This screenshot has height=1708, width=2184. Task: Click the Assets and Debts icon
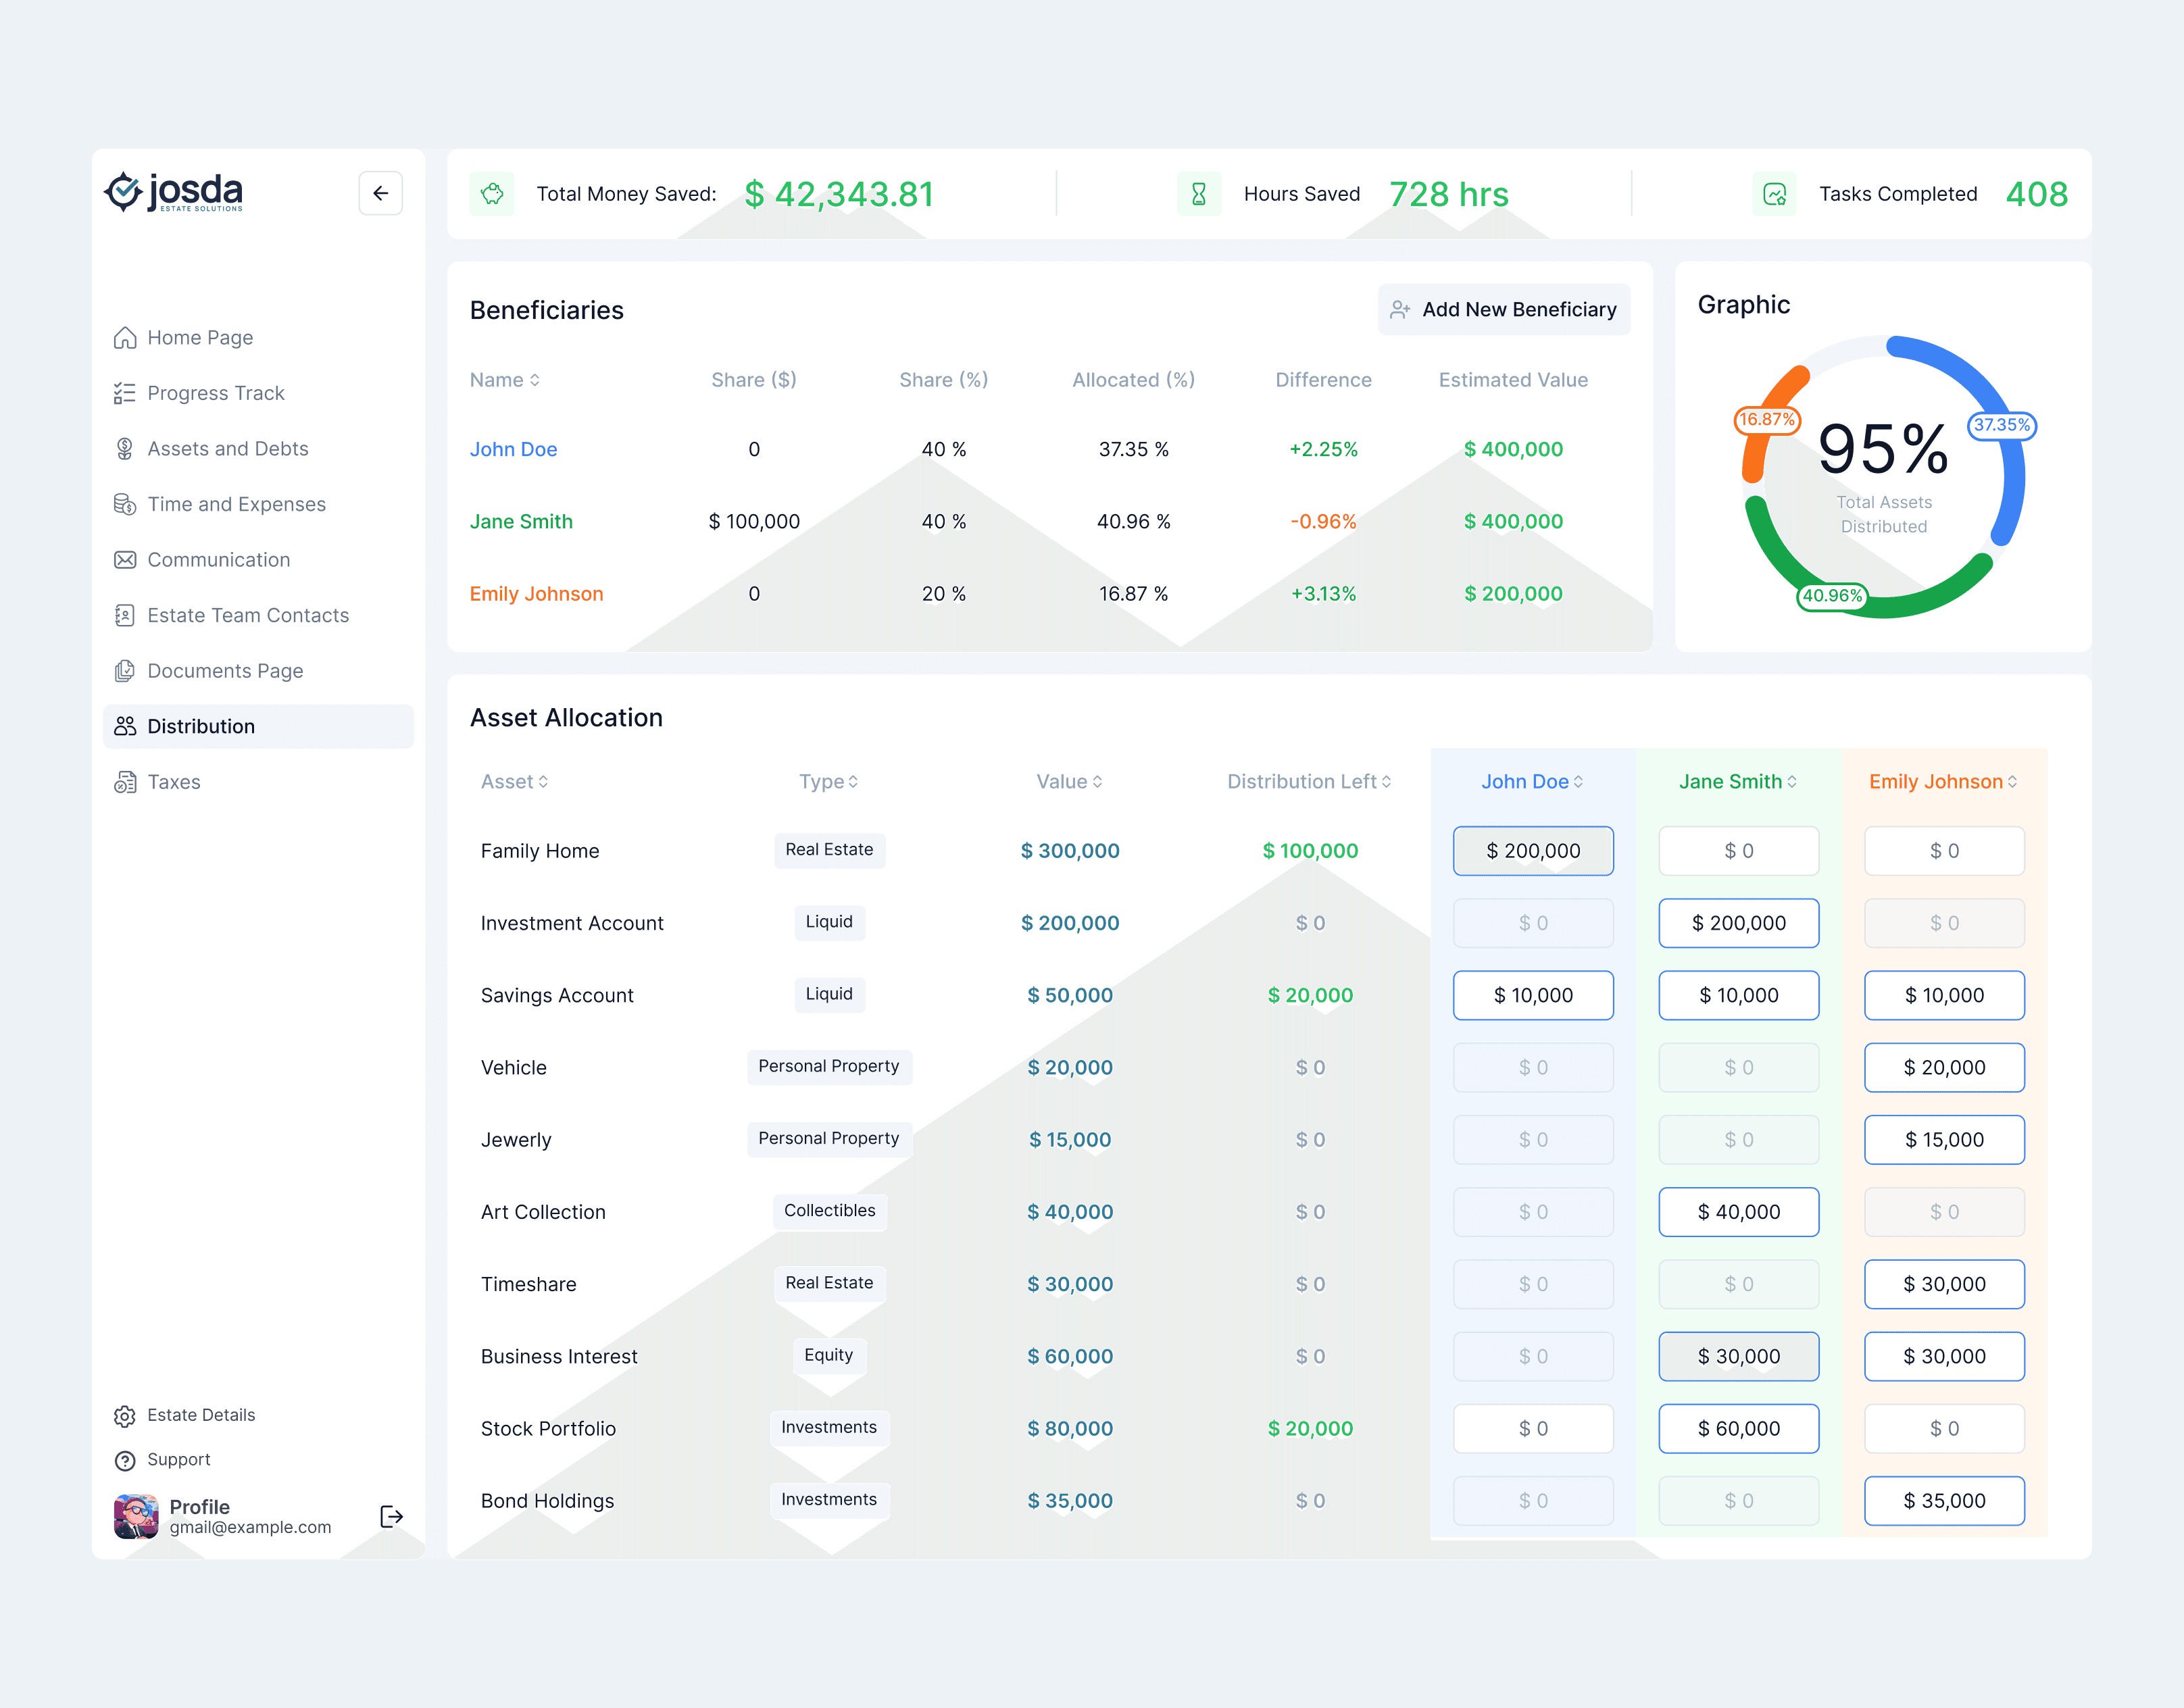tap(125, 449)
